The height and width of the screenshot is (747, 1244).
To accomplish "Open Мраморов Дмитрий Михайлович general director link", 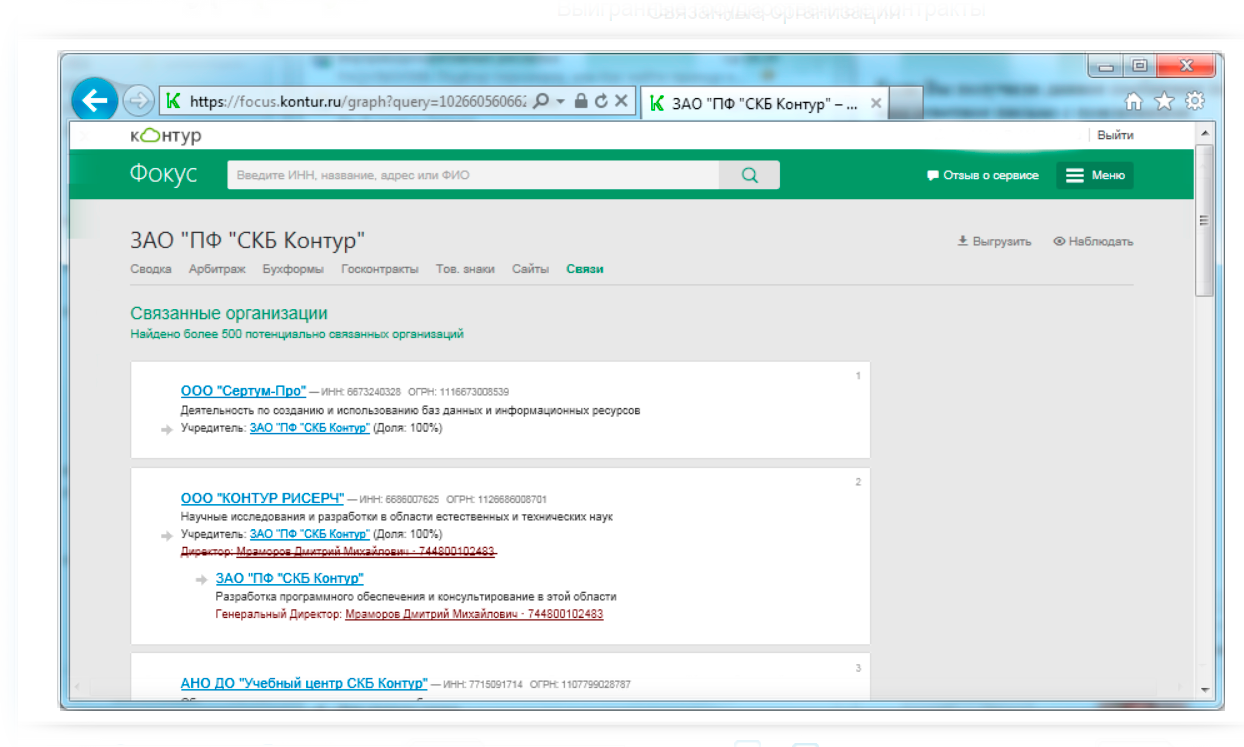I will pos(474,614).
